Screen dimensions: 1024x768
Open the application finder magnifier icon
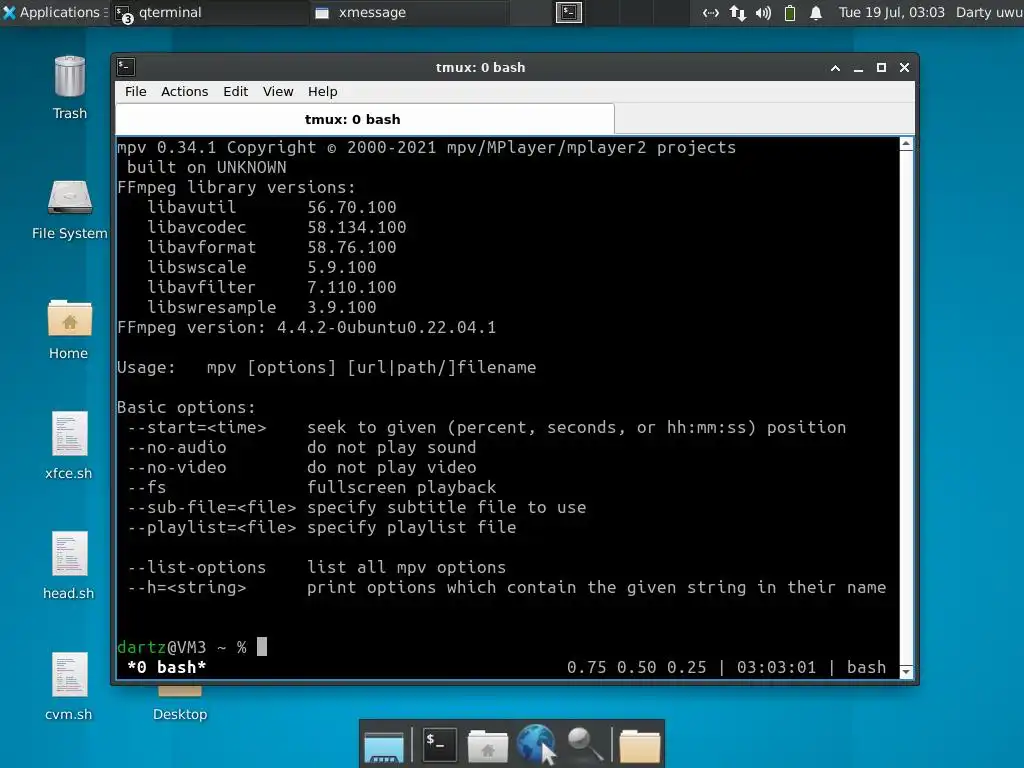[584, 744]
